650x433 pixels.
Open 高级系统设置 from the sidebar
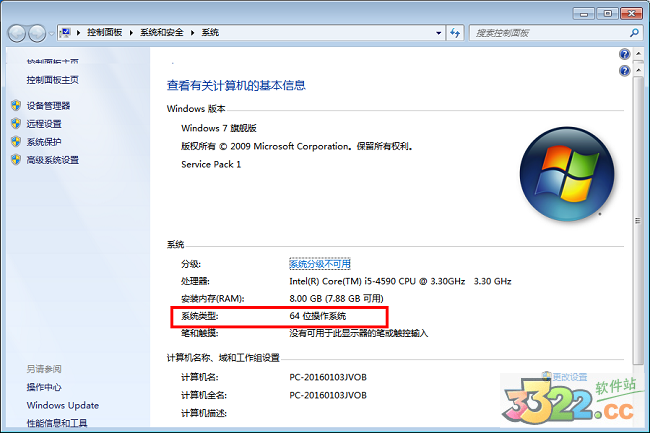53,160
